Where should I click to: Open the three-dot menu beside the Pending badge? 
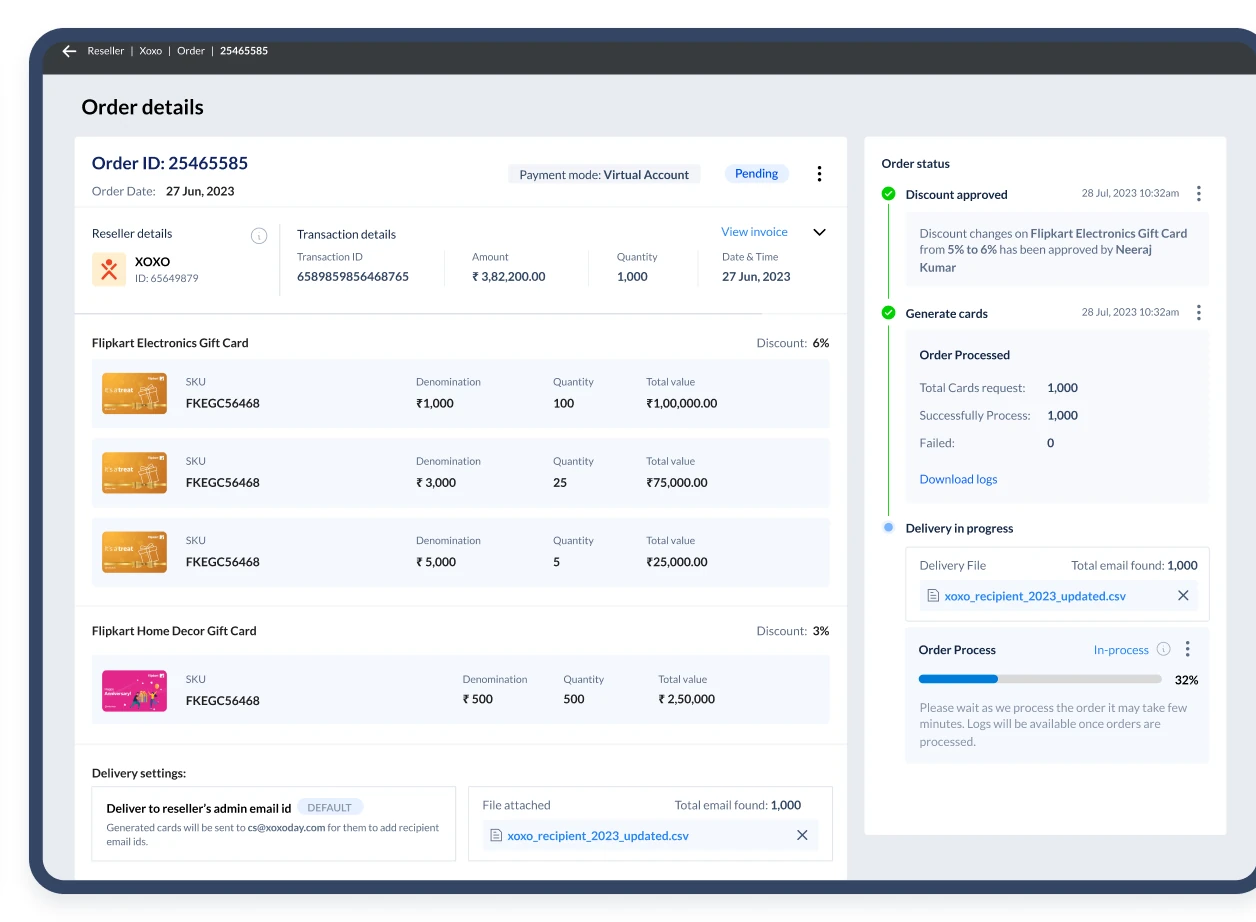(x=819, y=174)
